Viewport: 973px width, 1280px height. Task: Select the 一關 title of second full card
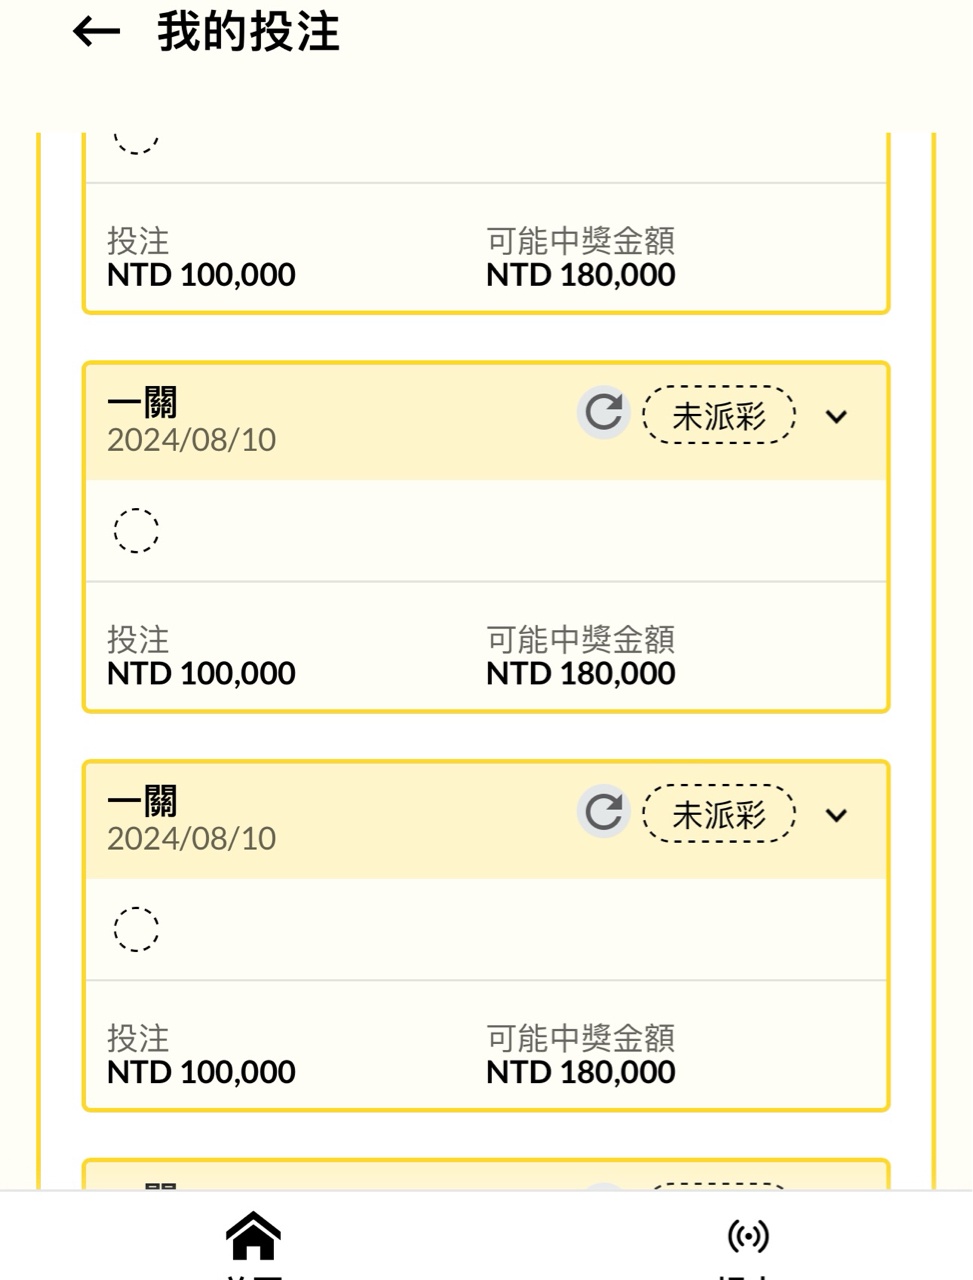click(x=142, y=802)
